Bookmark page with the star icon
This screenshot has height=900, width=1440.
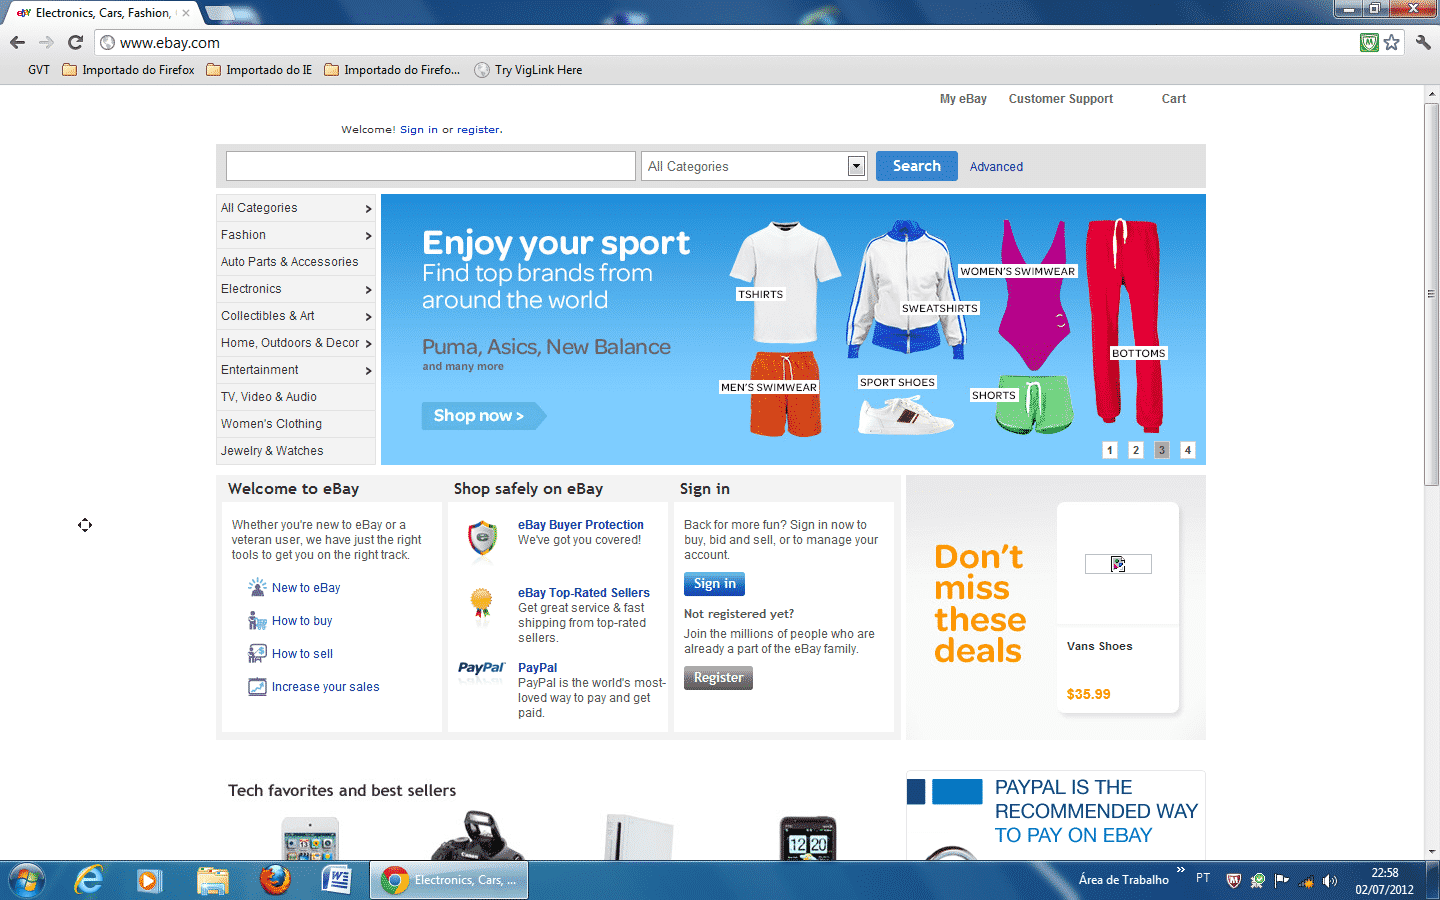click(1391, 42)
